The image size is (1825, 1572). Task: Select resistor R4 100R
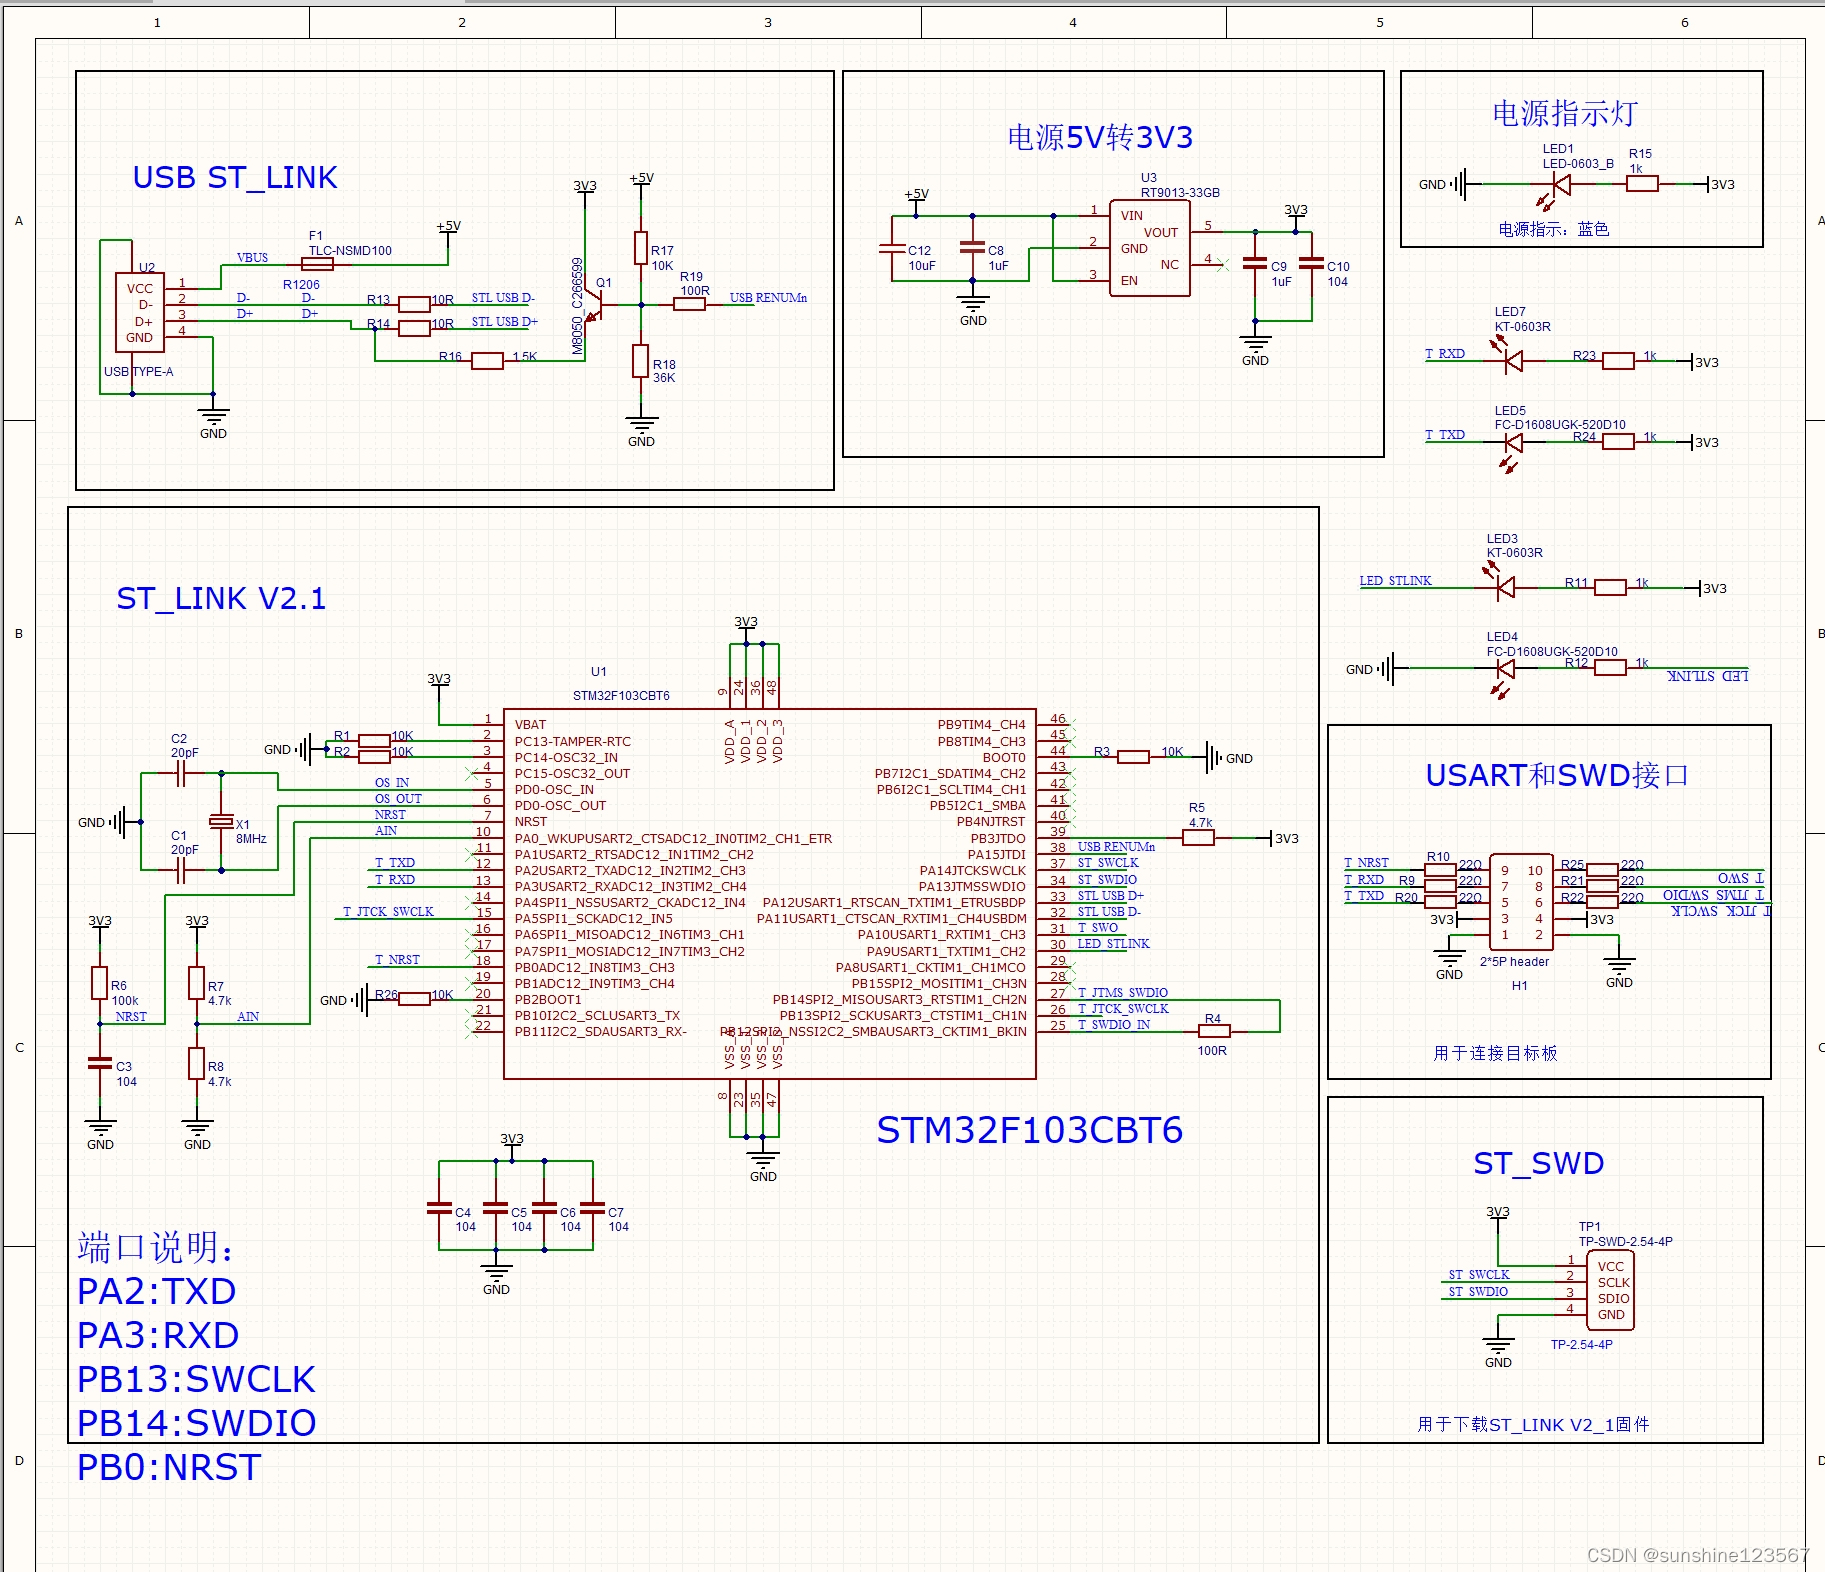pos(1214,1030)
